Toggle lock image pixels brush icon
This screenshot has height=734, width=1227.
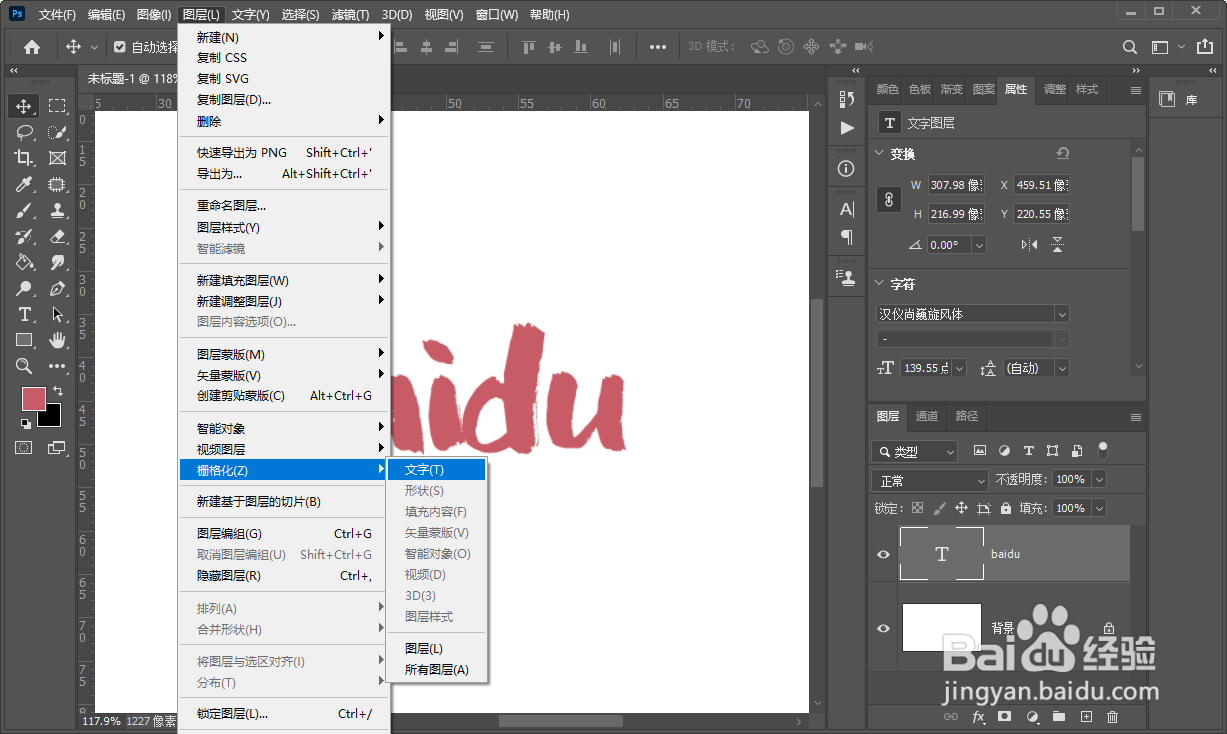[x=939, y=508]
